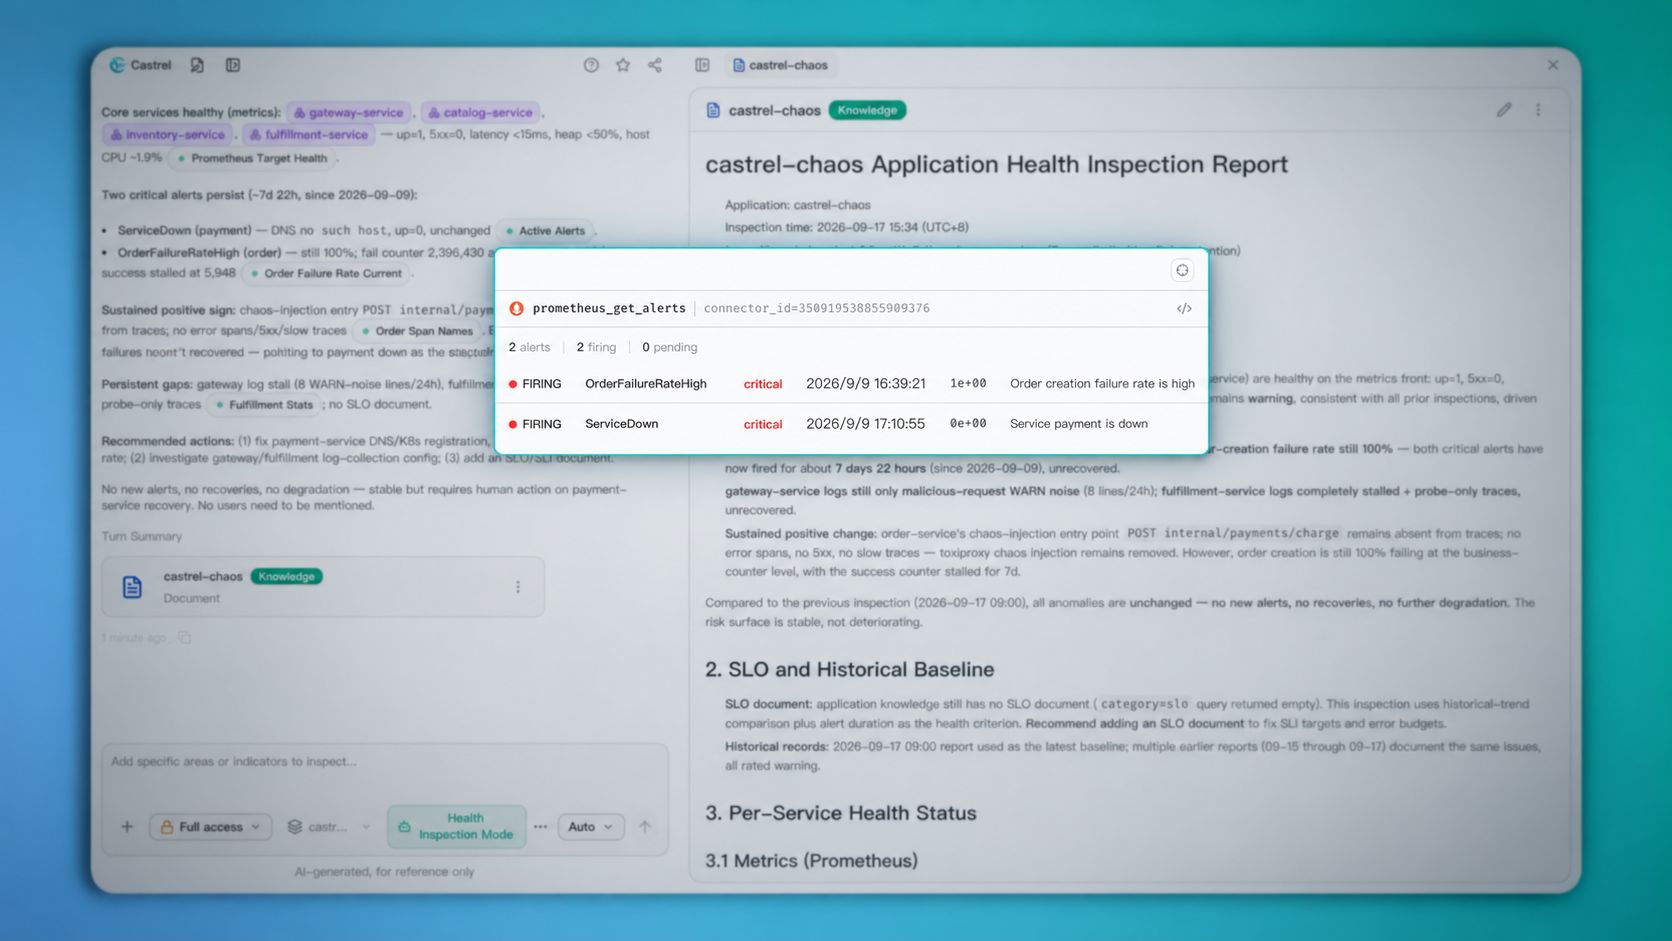Screen dimensions: 1672x941
Task: Open document more options vertical dots
Action: click(1538, 110)
